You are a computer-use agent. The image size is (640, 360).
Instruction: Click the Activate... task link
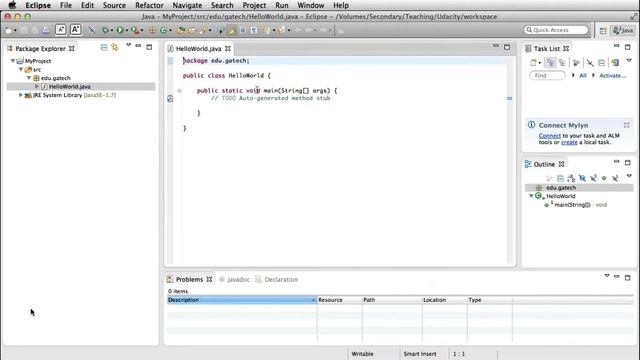pos(612,76)
